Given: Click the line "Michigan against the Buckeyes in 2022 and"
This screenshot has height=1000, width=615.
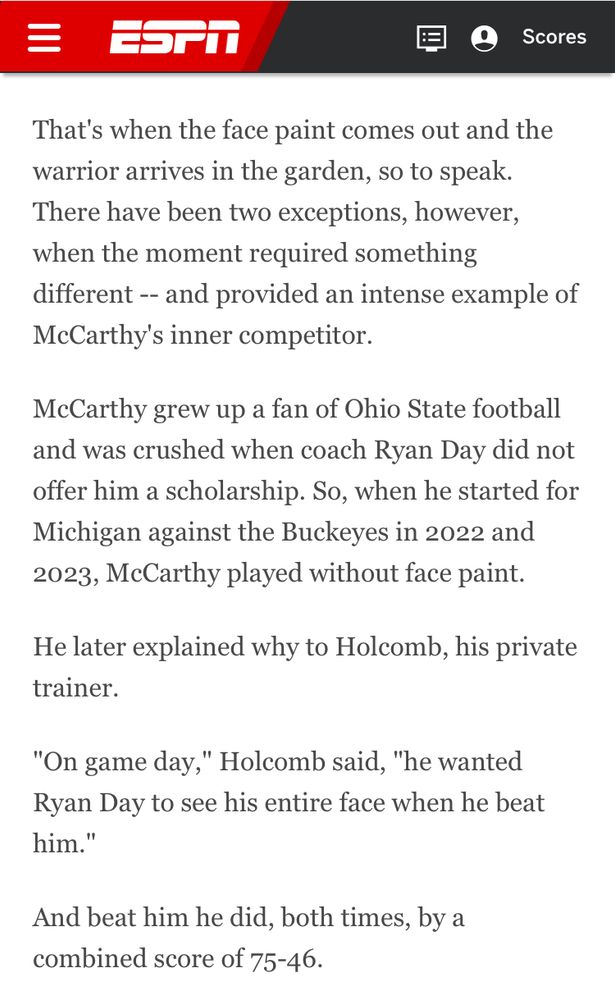Looking at the screenshot, I should click(284, 532).
